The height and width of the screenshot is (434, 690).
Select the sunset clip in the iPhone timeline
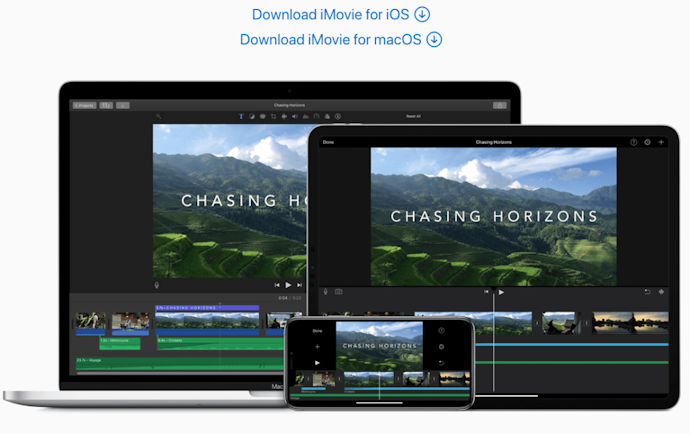point(455,379)
